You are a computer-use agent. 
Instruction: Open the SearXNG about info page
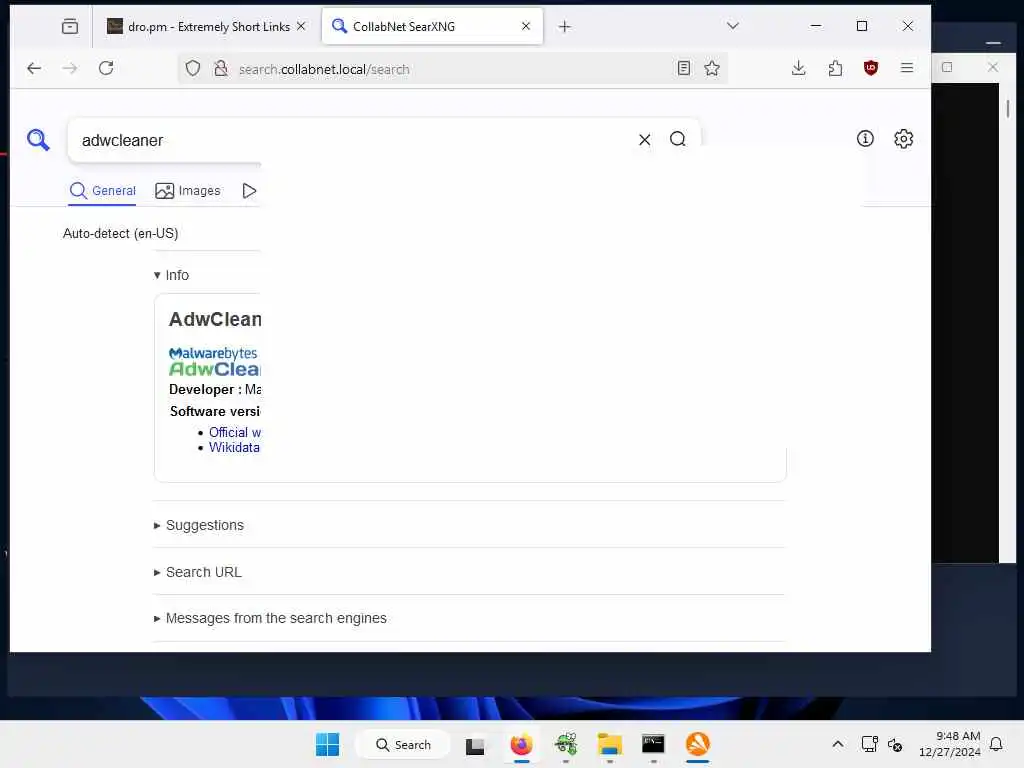tap(865, 138)
